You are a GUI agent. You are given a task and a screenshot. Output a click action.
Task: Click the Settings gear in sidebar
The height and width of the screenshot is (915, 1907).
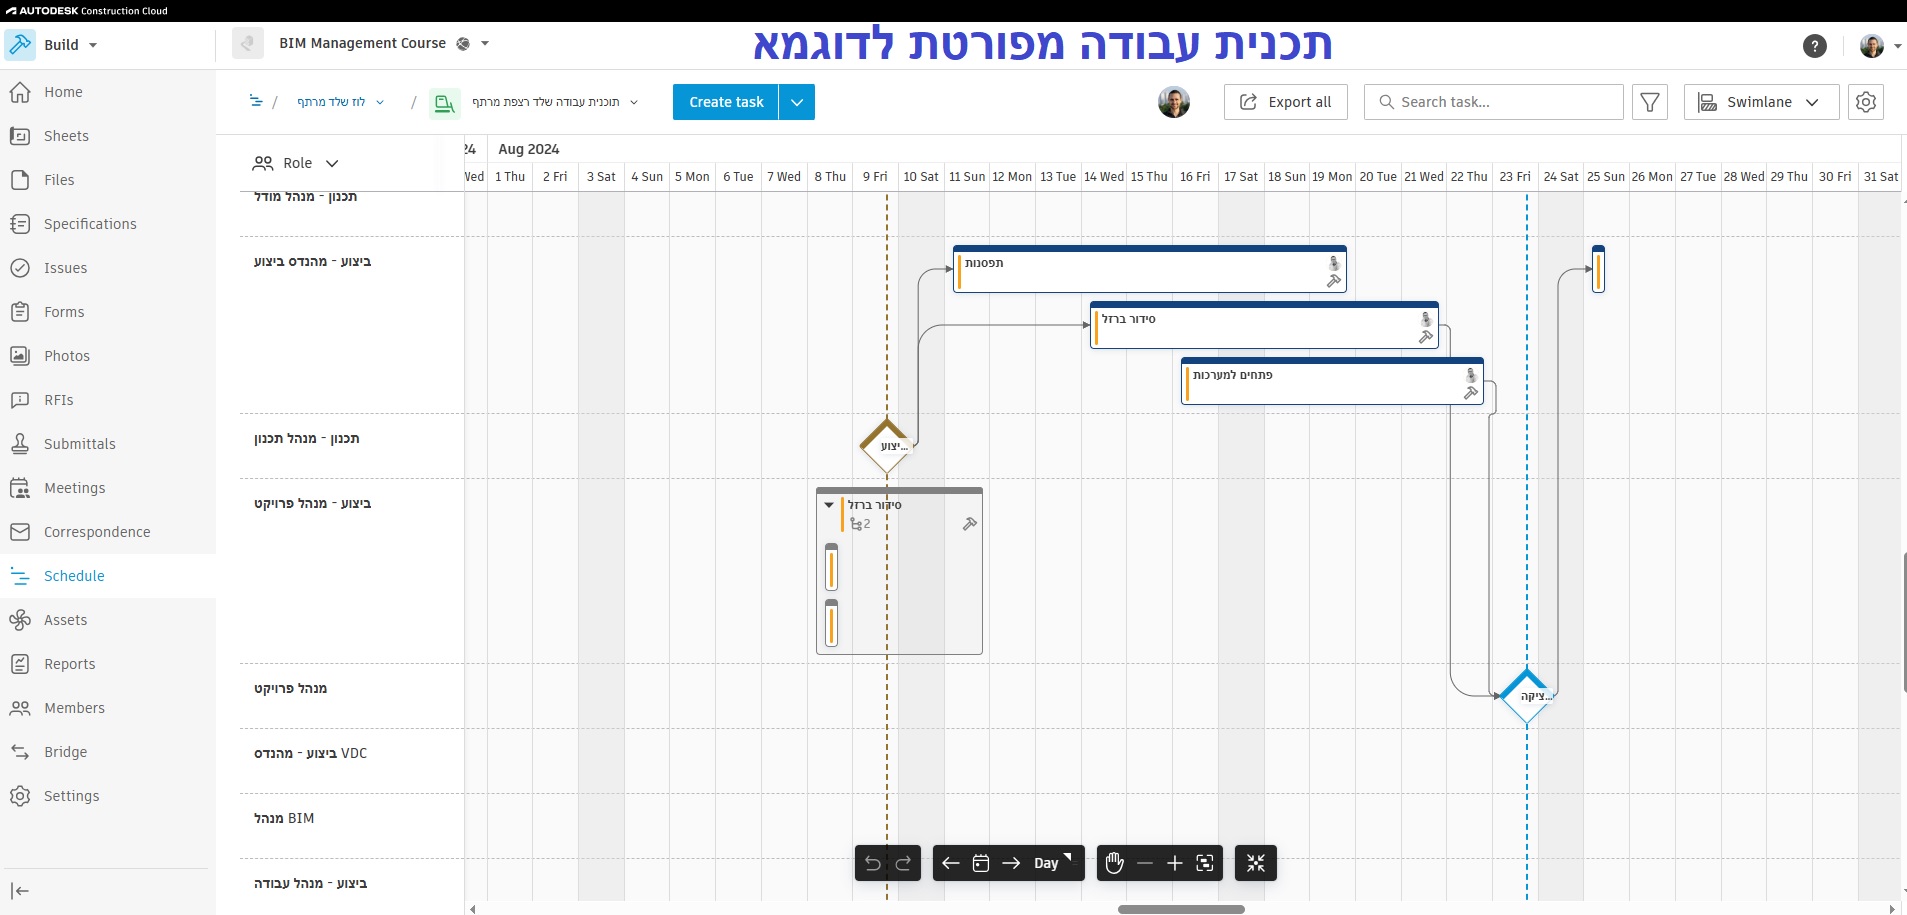pyautogui.click(x=20, y=796)
